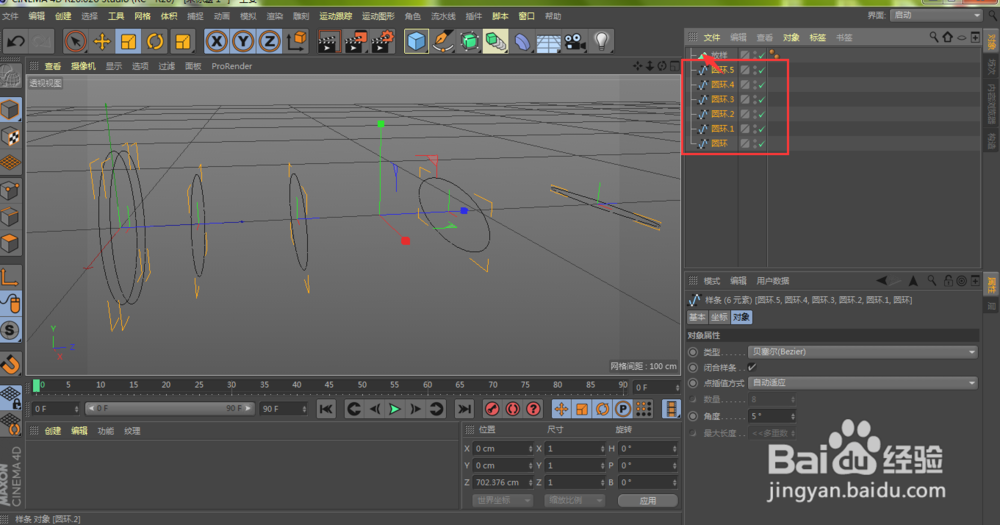Open the blue deformer bend icon
The width and height of the screenshot is (1000, 525).
point(522,42)
